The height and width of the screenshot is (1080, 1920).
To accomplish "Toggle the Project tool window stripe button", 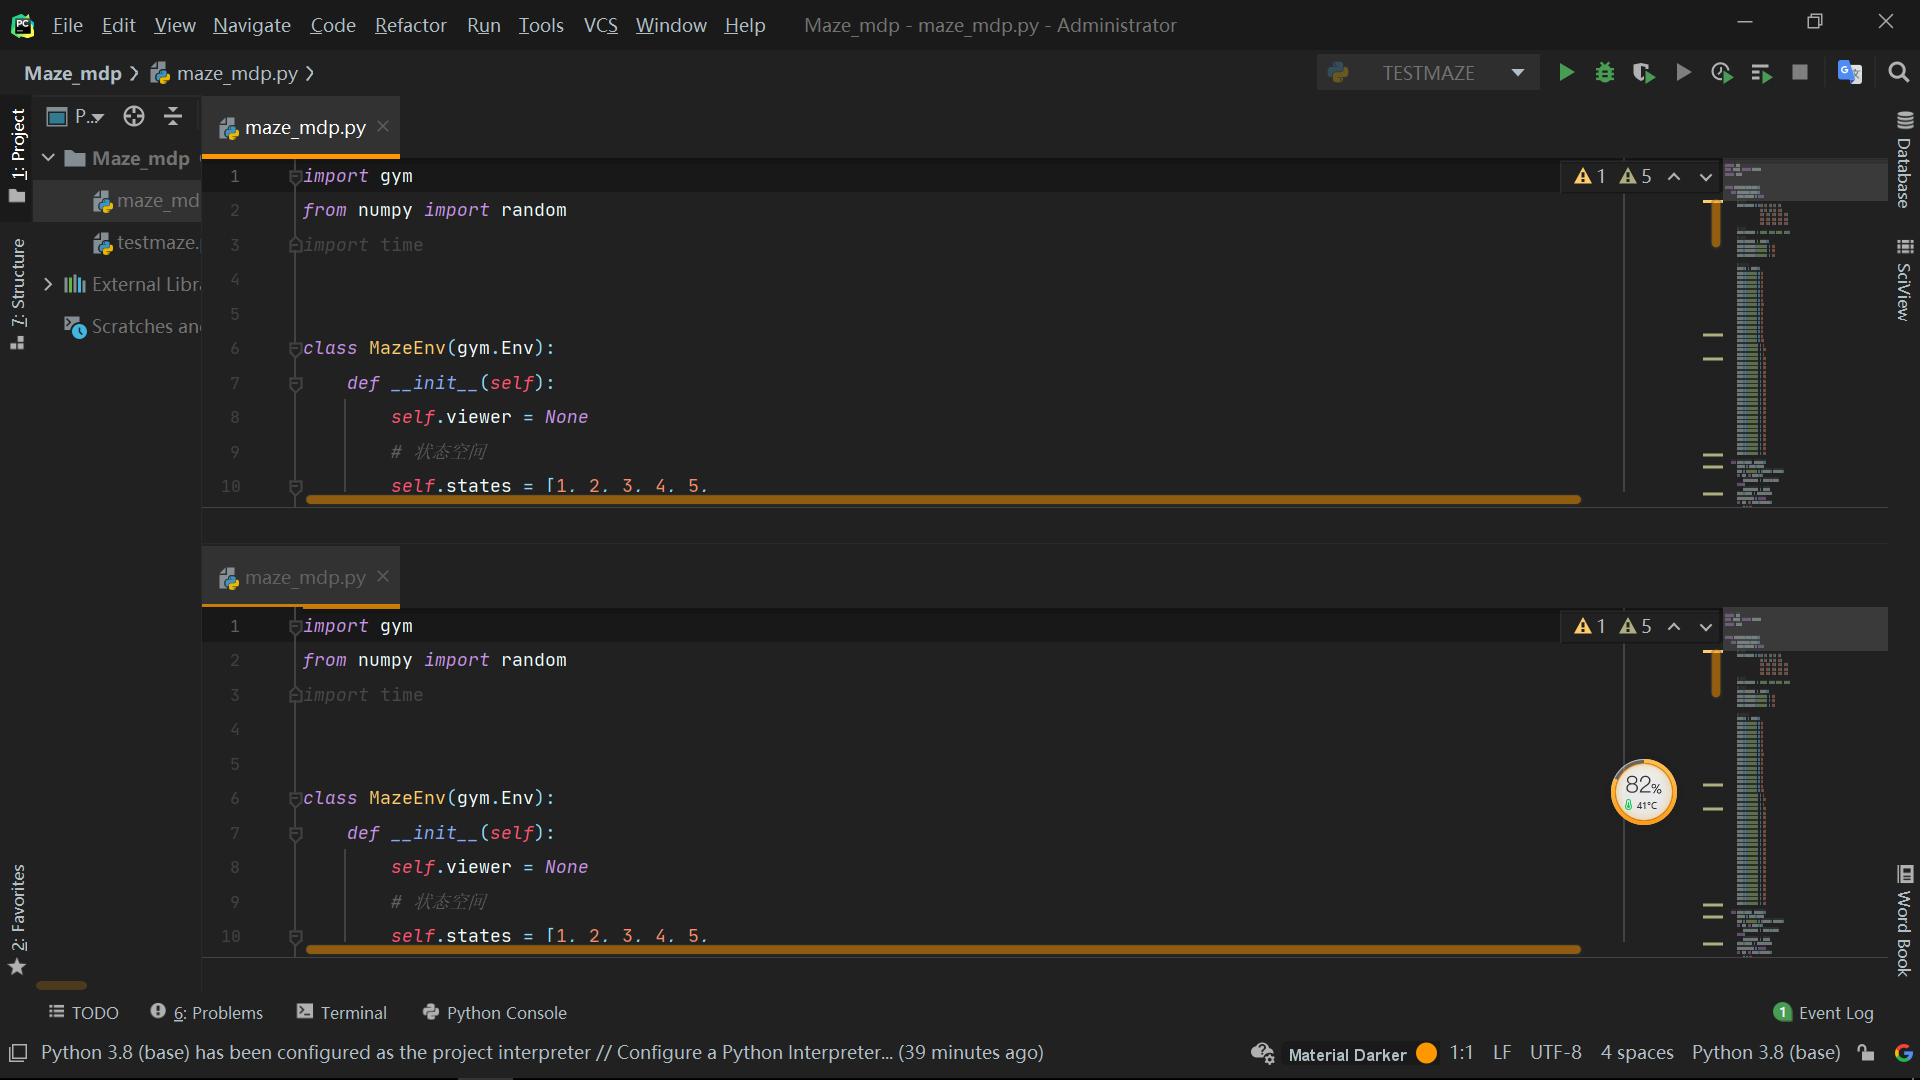I will pyautogui.click(x=17, y=140).
